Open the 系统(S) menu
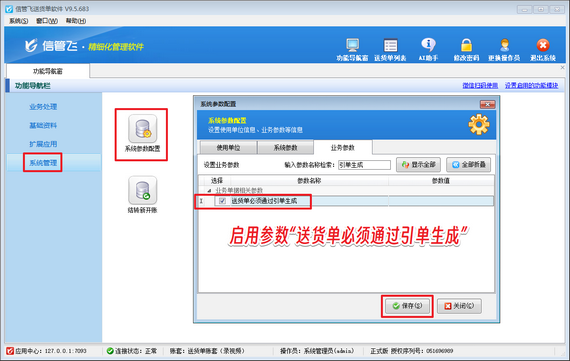The width and height of the screenshot is (570, 361). [19, 21]
